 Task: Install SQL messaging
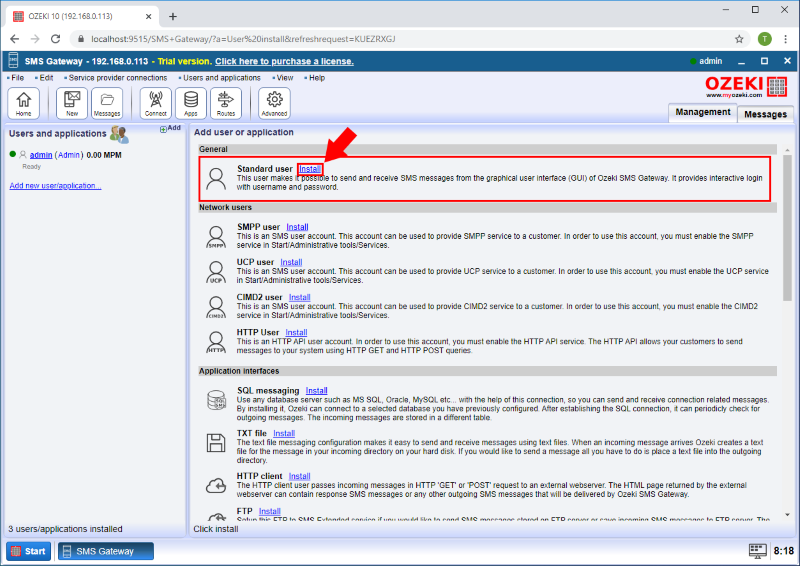(x=316, y=391)
